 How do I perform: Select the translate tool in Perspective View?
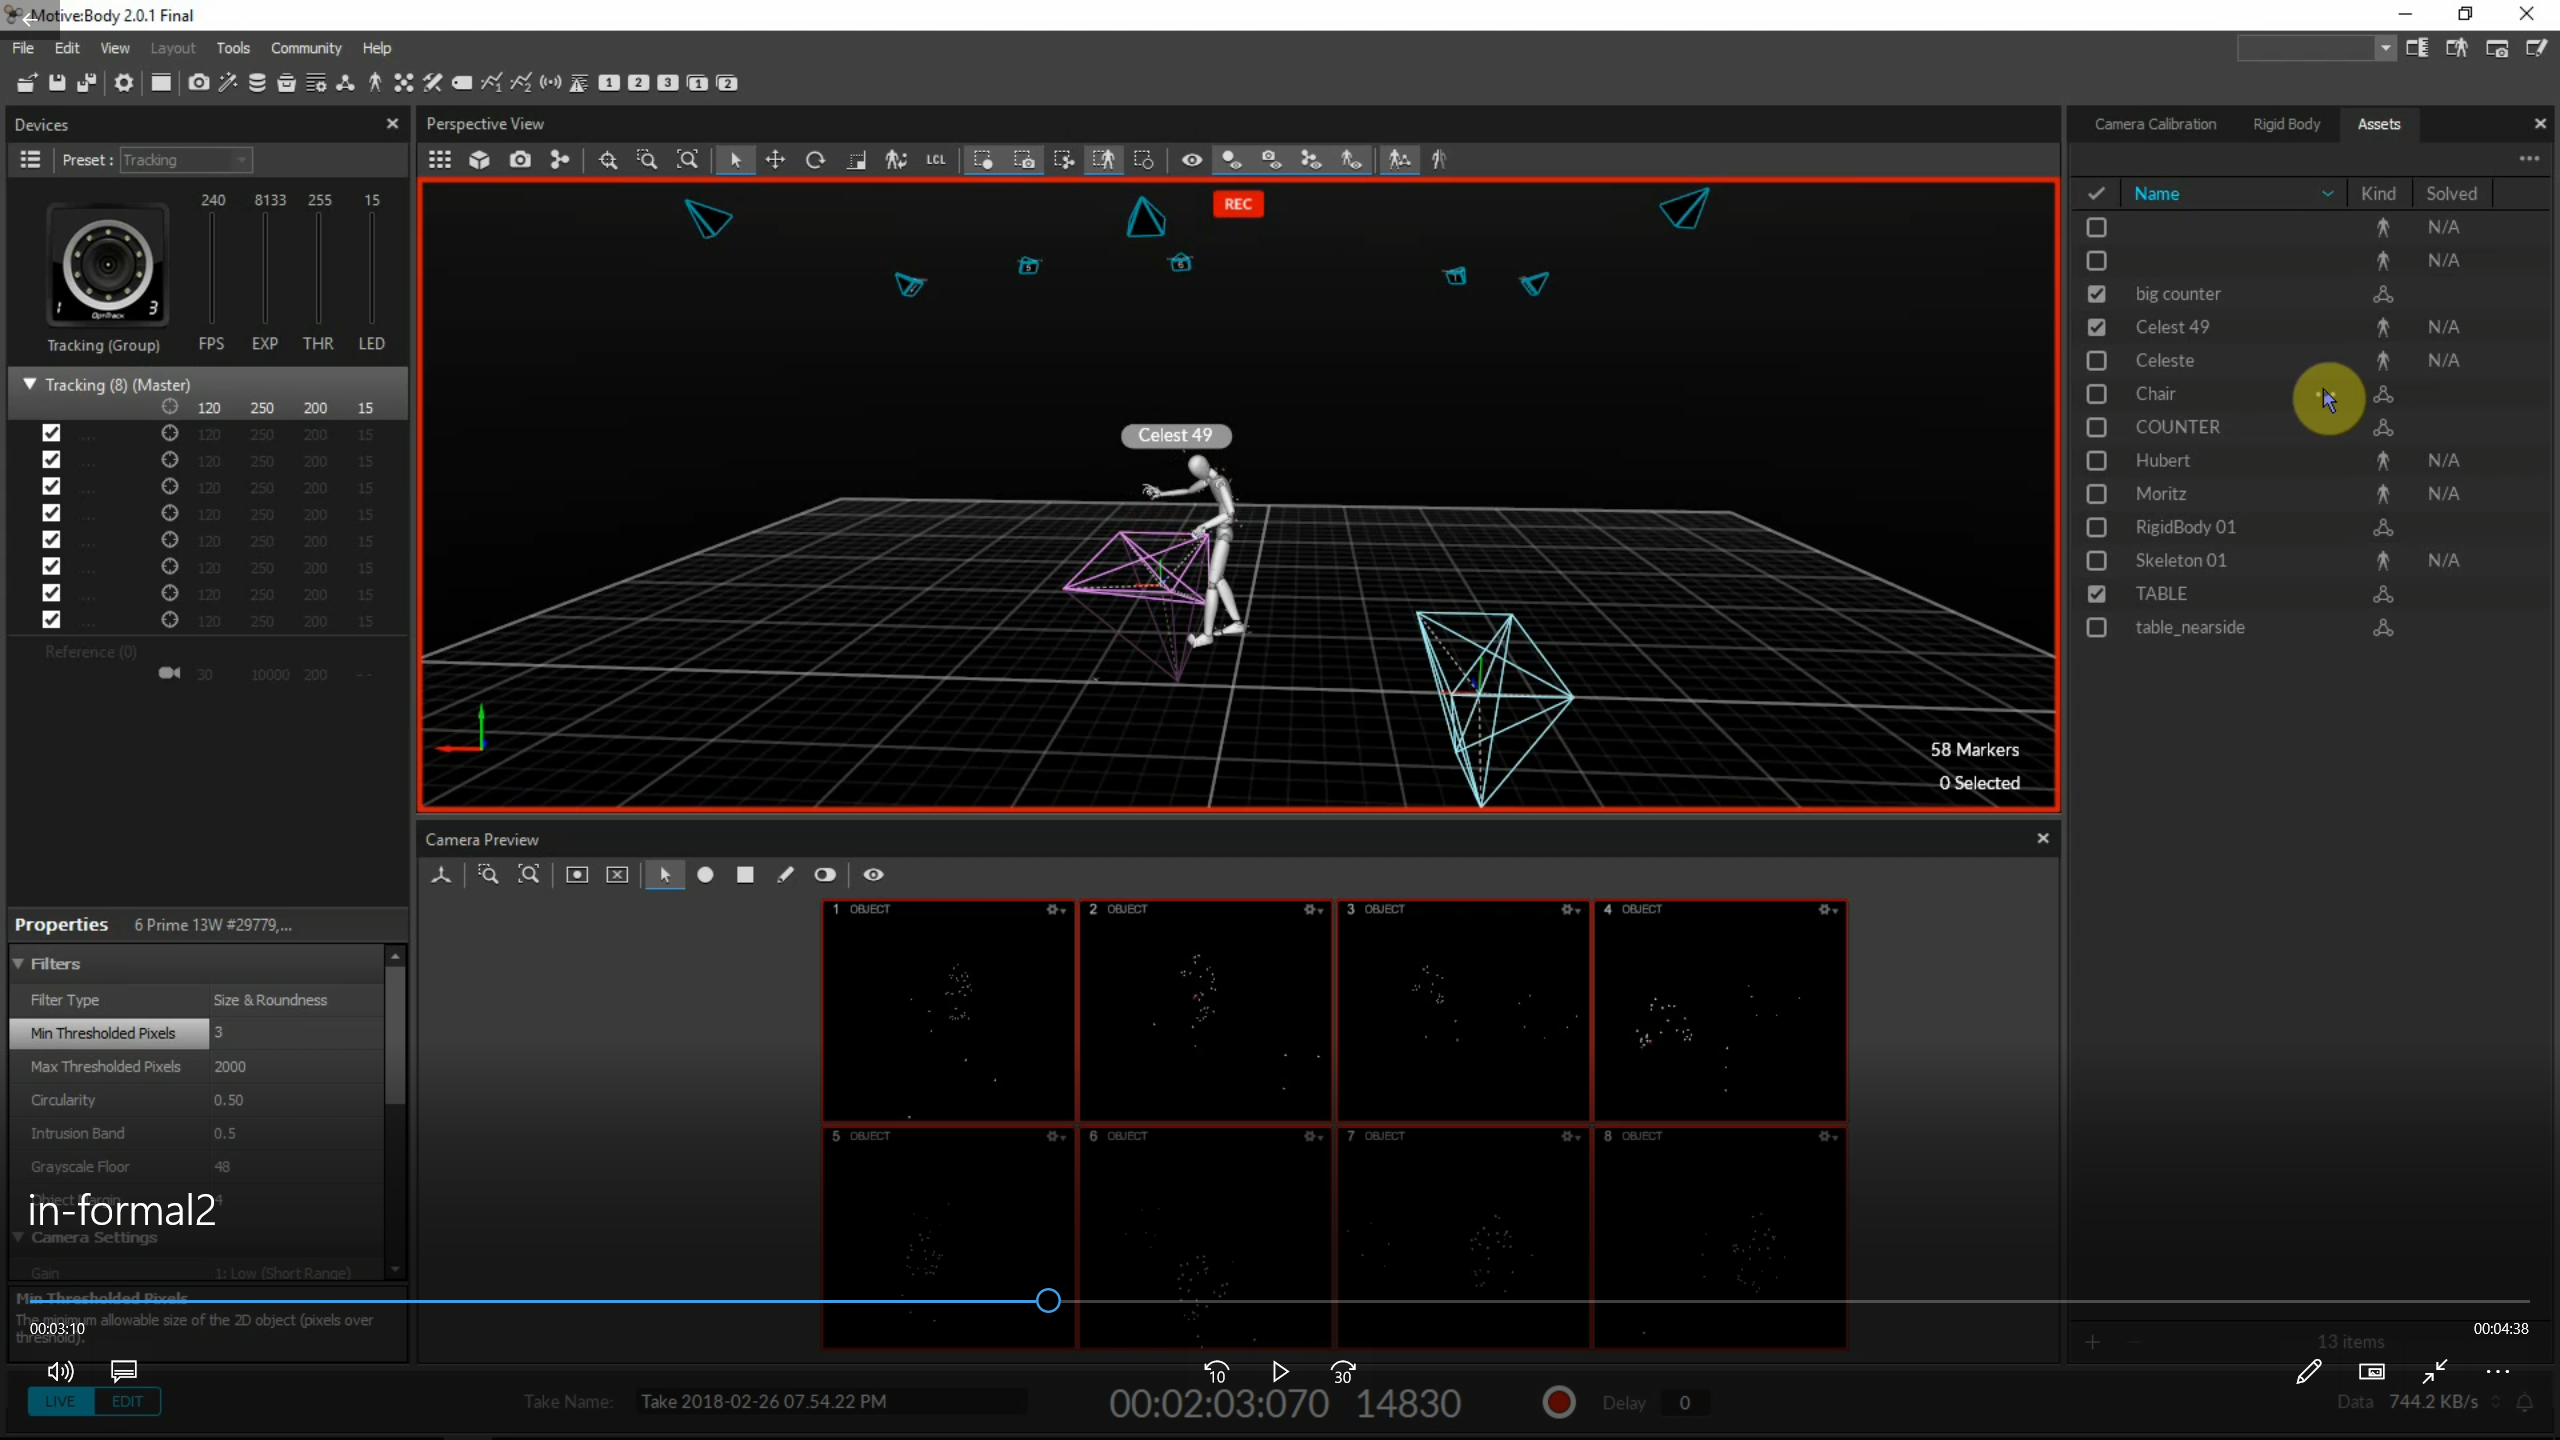775,160
